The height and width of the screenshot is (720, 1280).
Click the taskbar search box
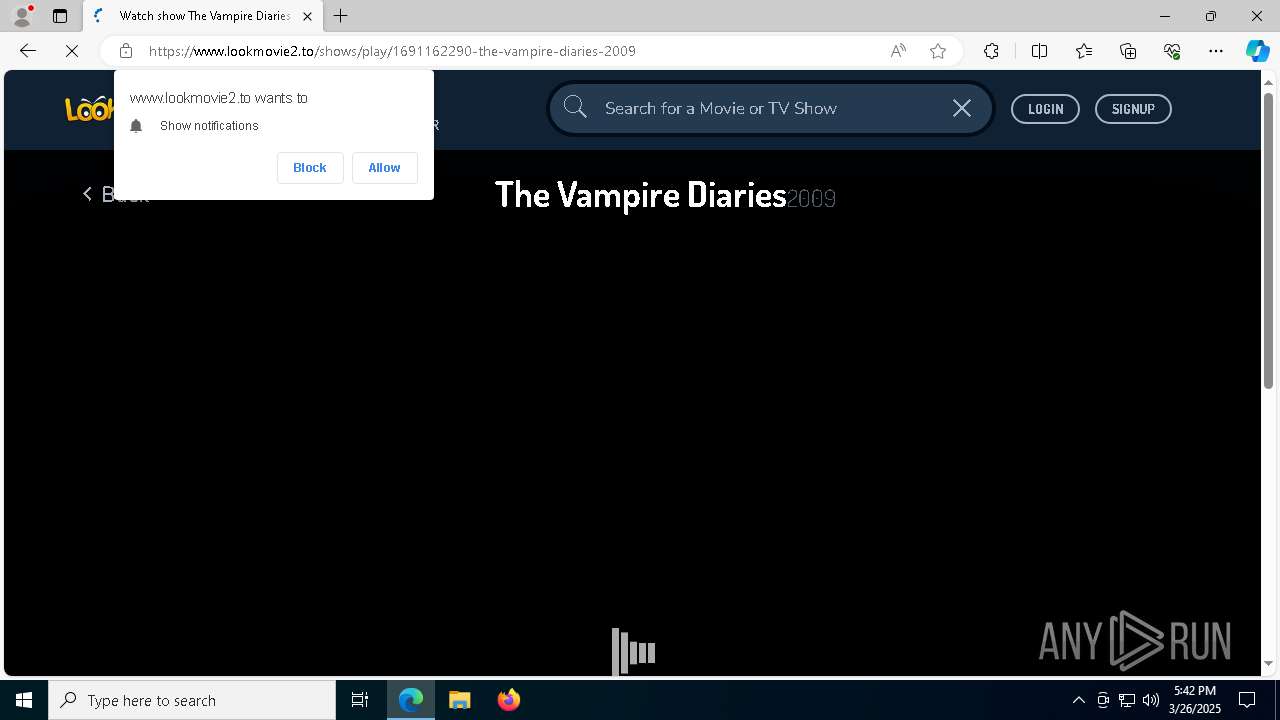click(x=192, y=700)
